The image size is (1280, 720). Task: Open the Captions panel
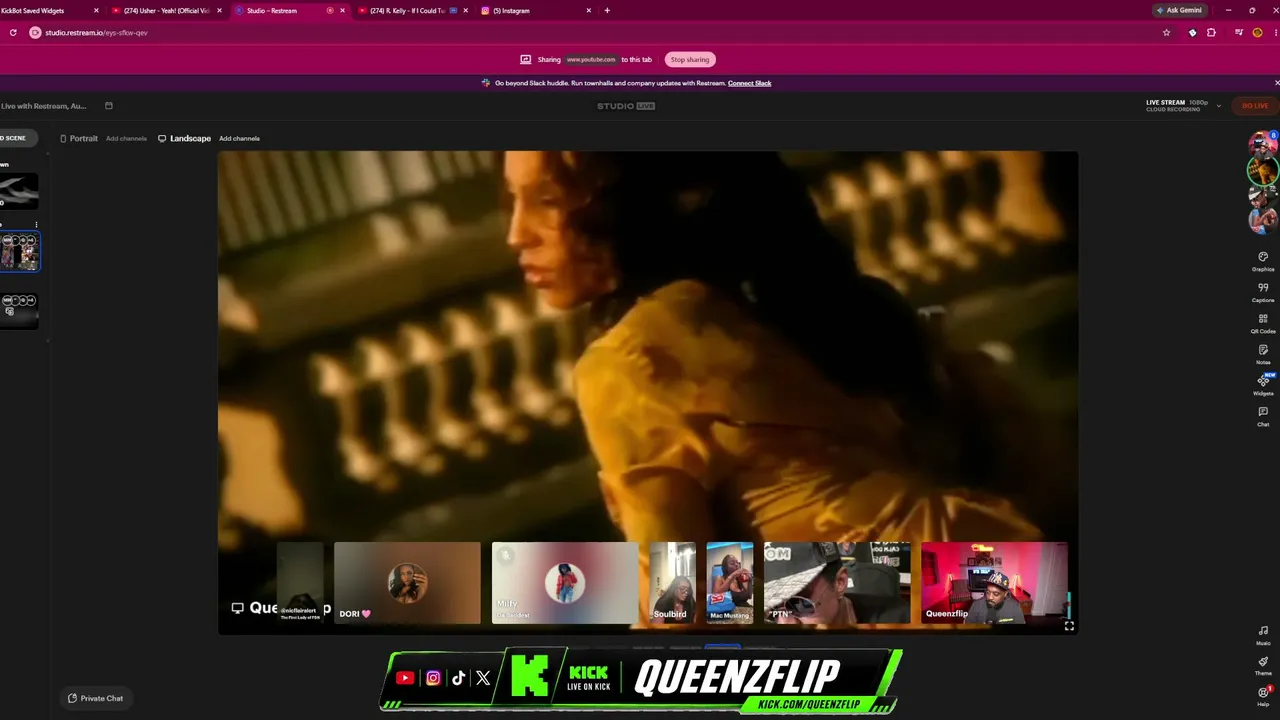click(1263, 292)
